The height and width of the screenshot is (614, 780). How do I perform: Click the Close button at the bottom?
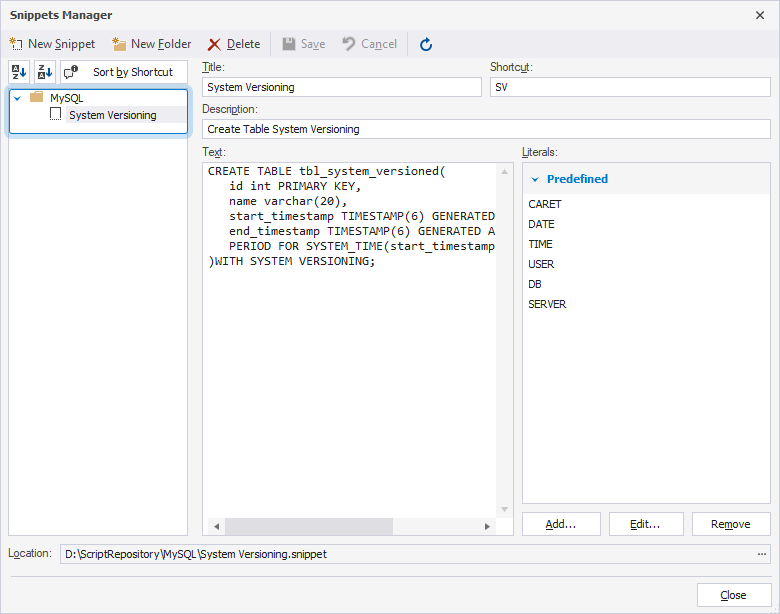734,595
